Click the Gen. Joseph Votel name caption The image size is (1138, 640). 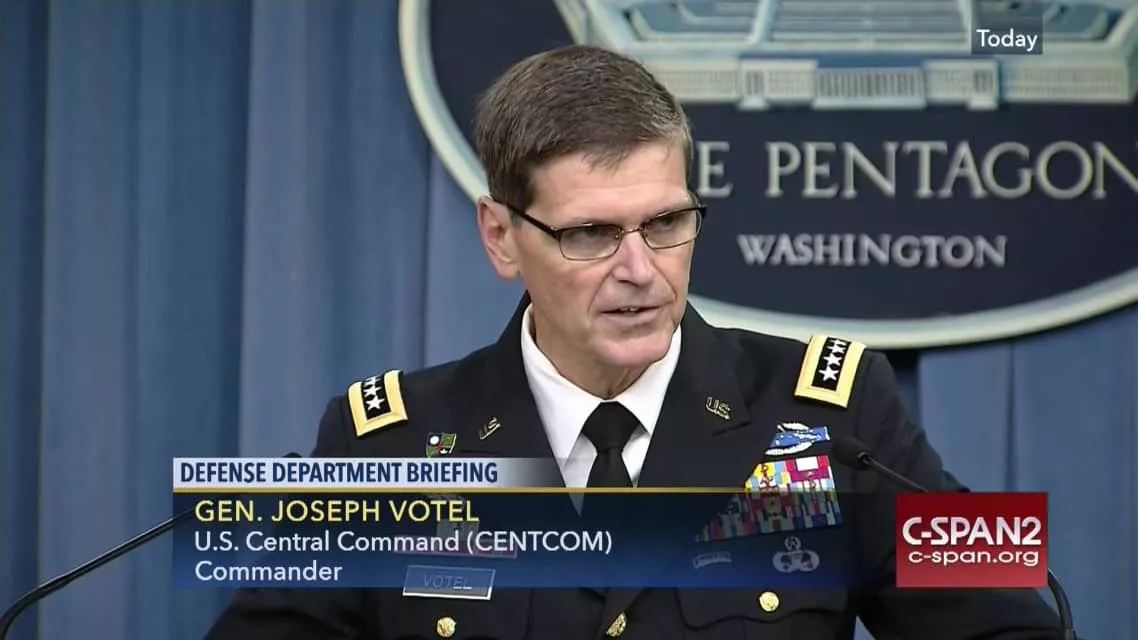point(337,511)
